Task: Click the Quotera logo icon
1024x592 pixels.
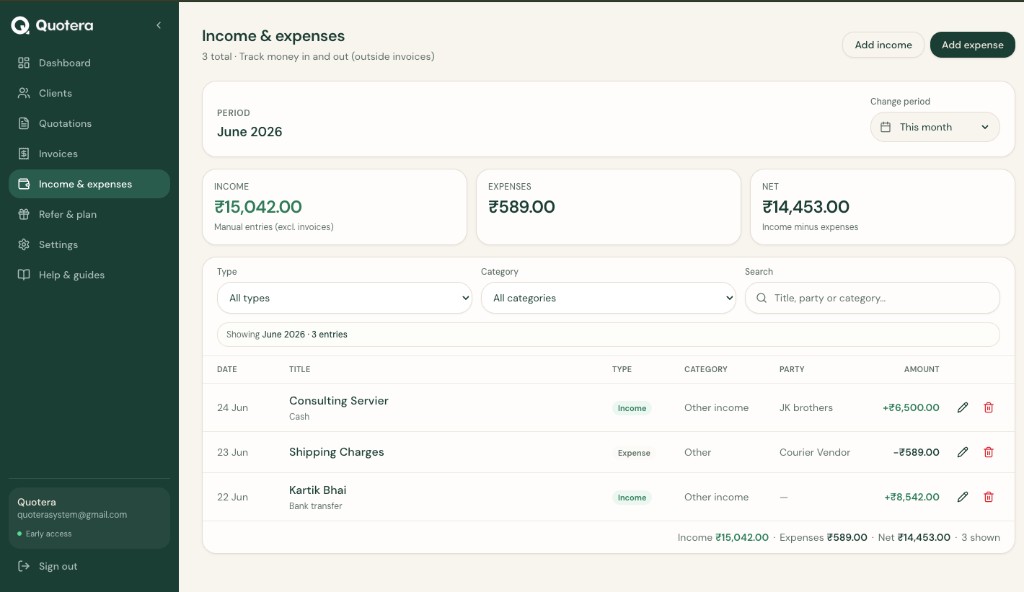Action: click(x=20, y=25)
